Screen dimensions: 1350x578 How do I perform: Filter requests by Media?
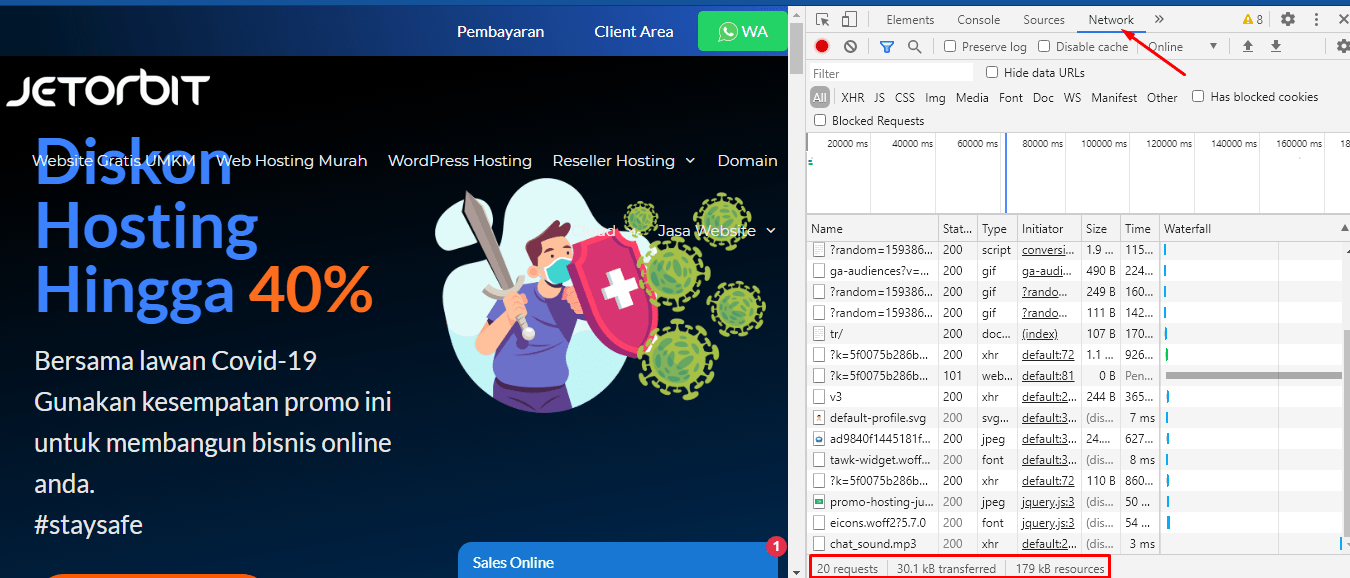pyautogui.click(x=972, y=97)
